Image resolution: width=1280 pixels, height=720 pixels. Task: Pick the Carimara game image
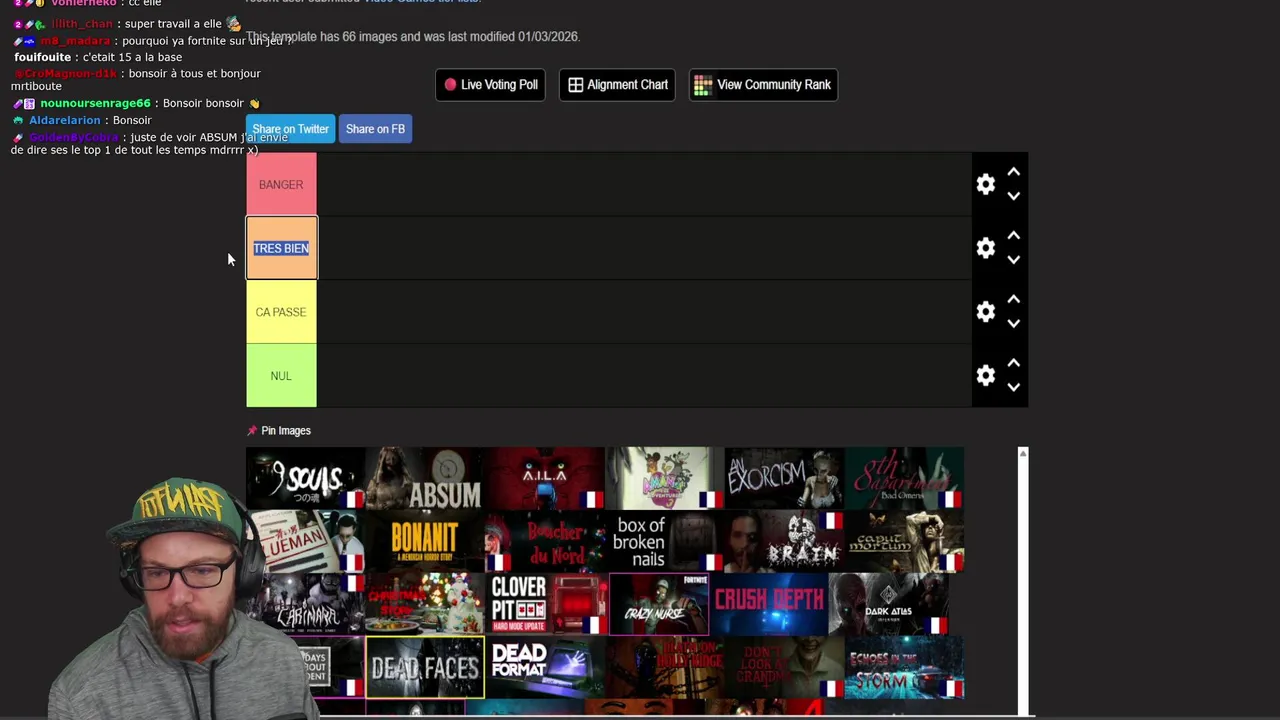click(305, 604)
